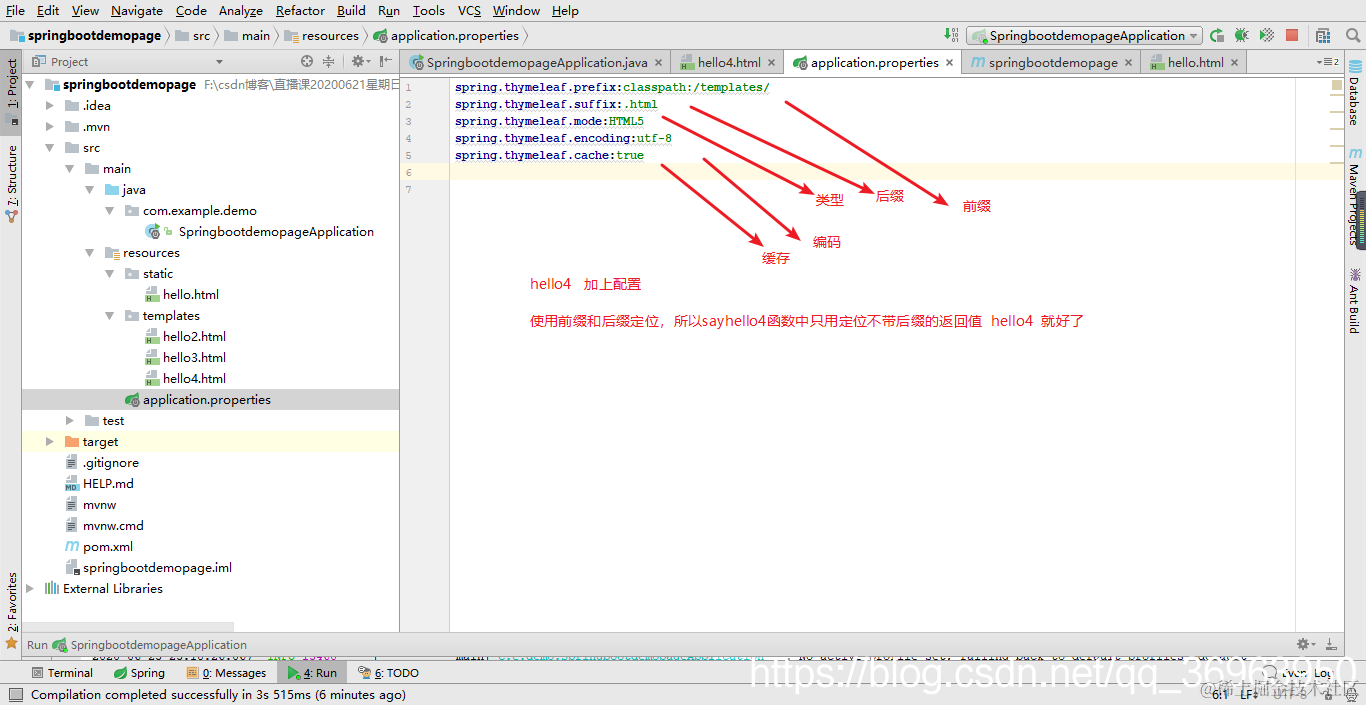Toggle the 4: Run tool window

312,673
